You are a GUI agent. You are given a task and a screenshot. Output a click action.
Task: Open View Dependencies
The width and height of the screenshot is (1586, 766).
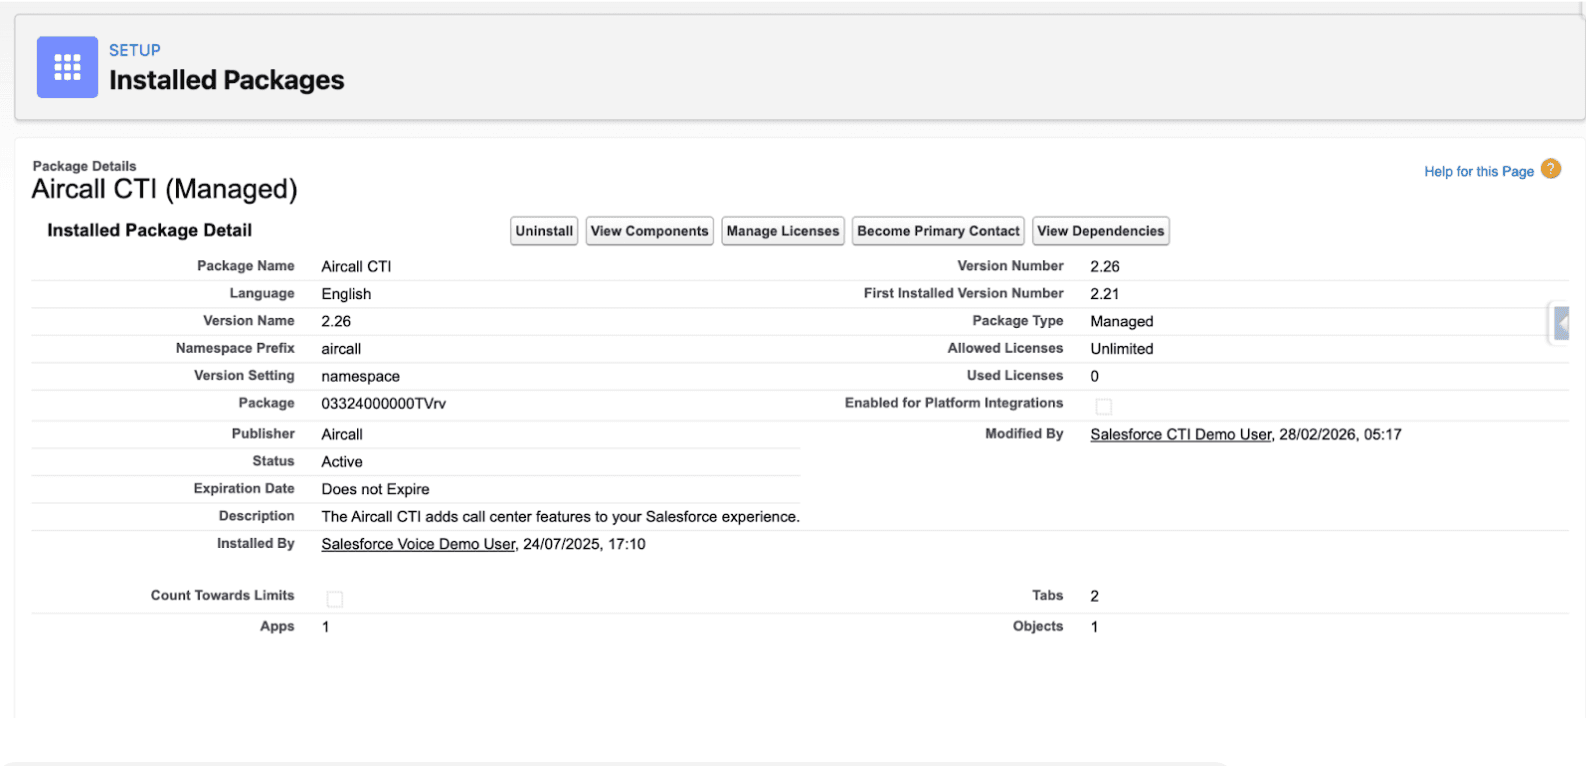[x=1100, y=231]
